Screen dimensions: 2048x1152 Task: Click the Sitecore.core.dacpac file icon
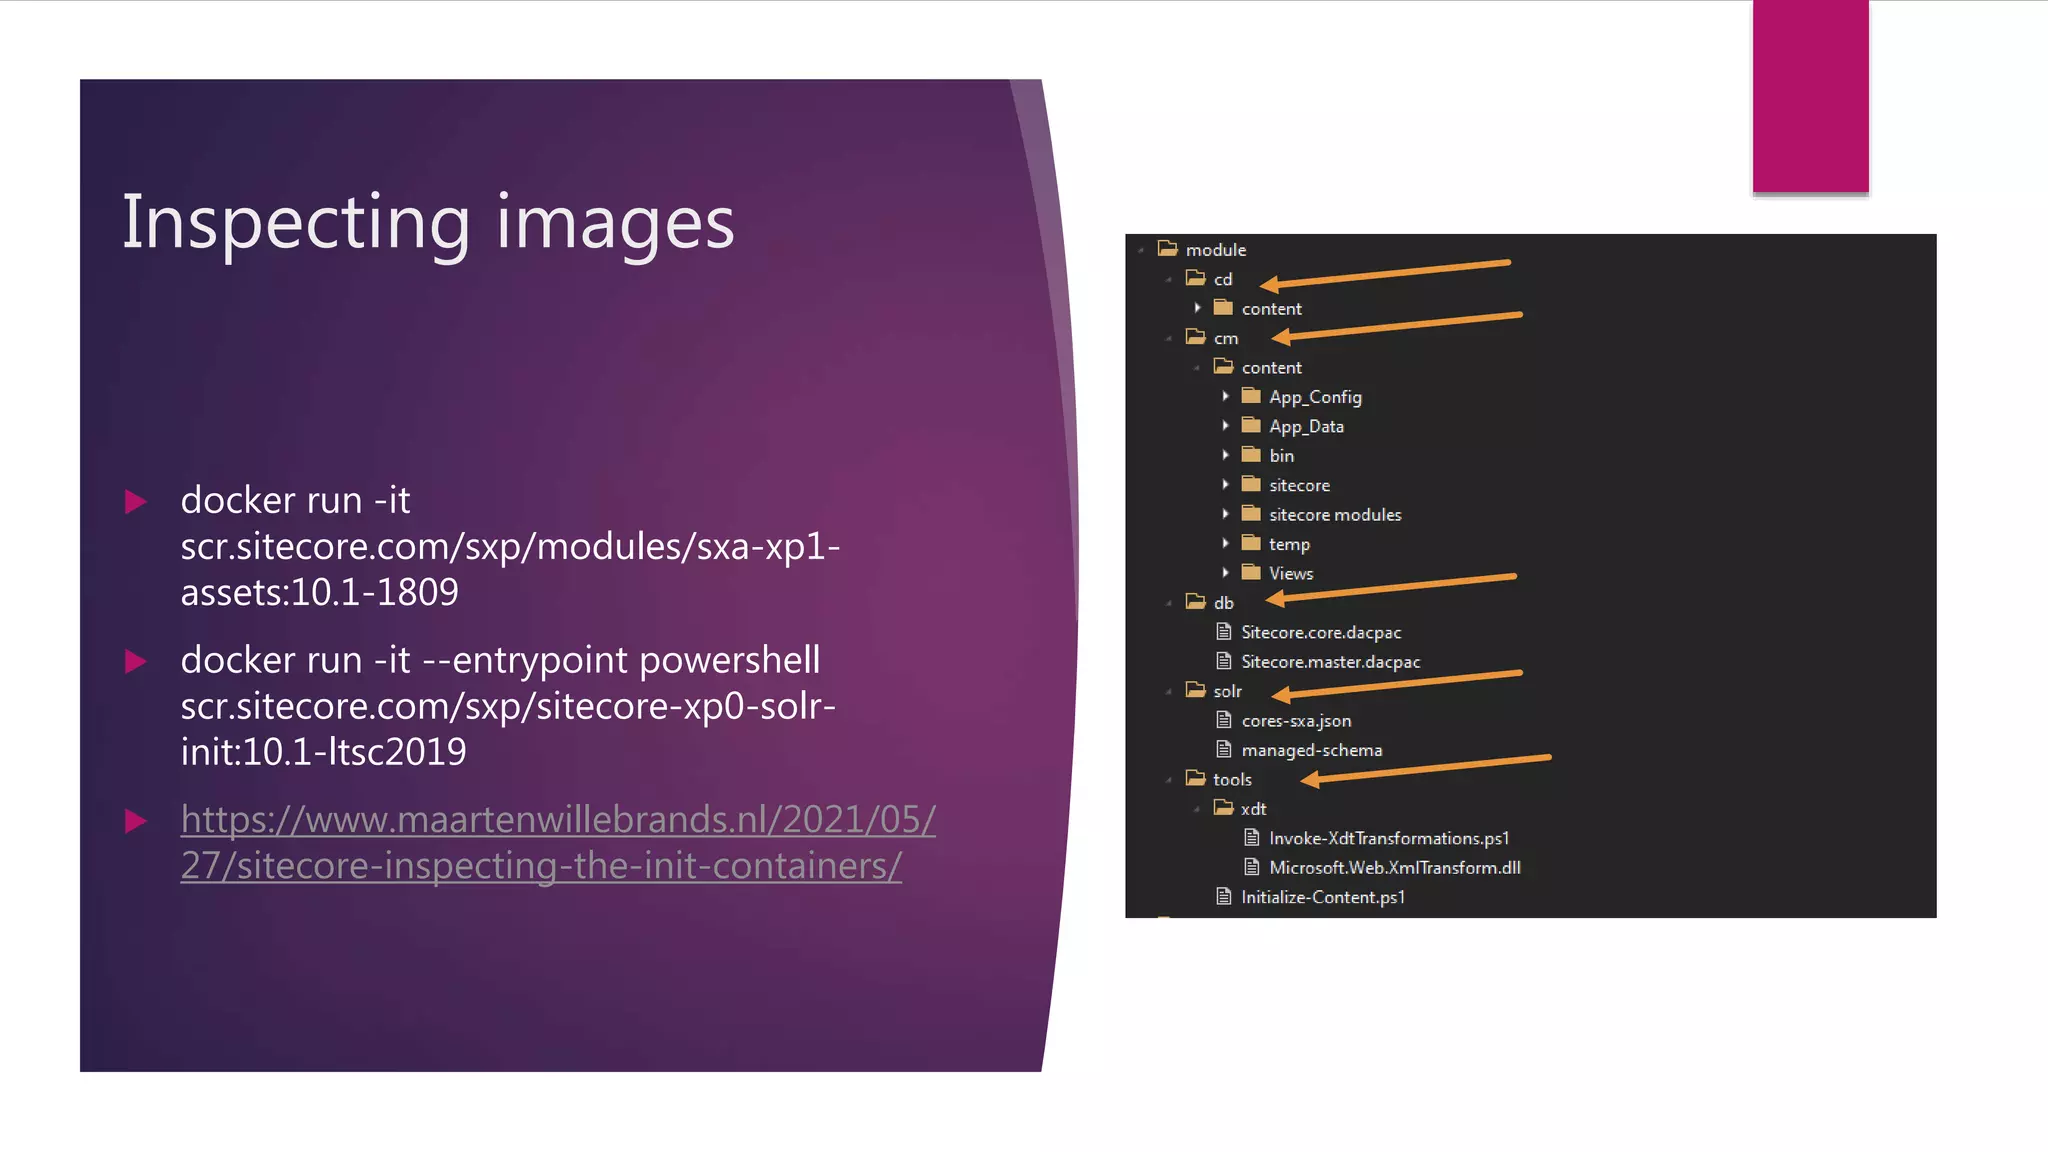pyautogui.click(x=1223, y=631)
